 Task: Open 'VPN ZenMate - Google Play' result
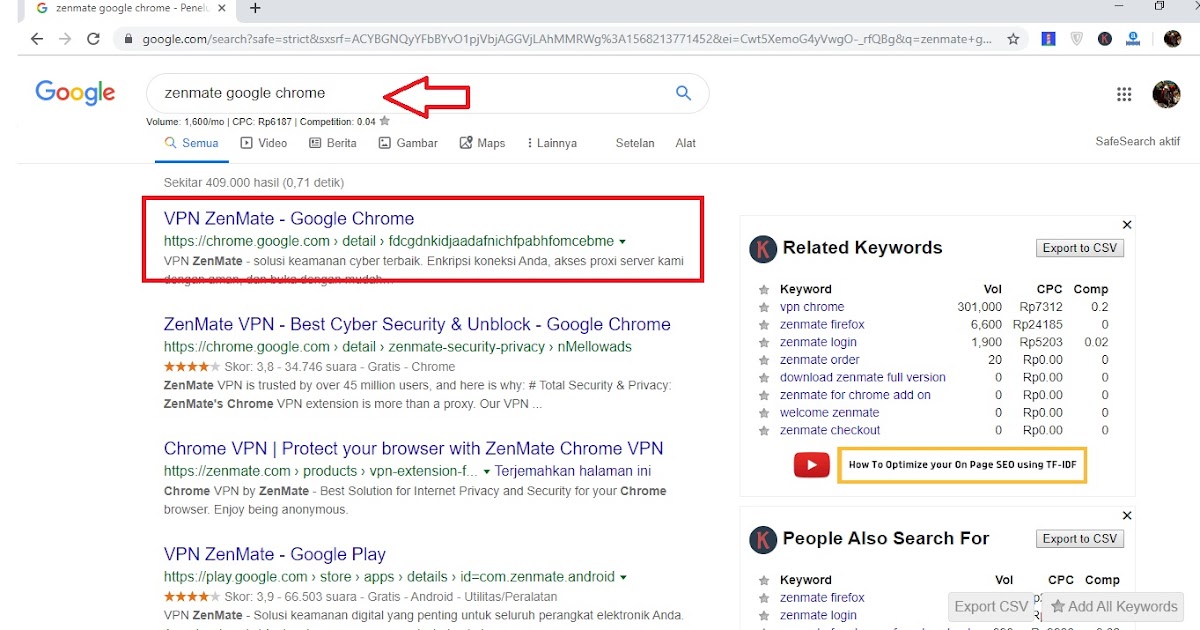275,555
